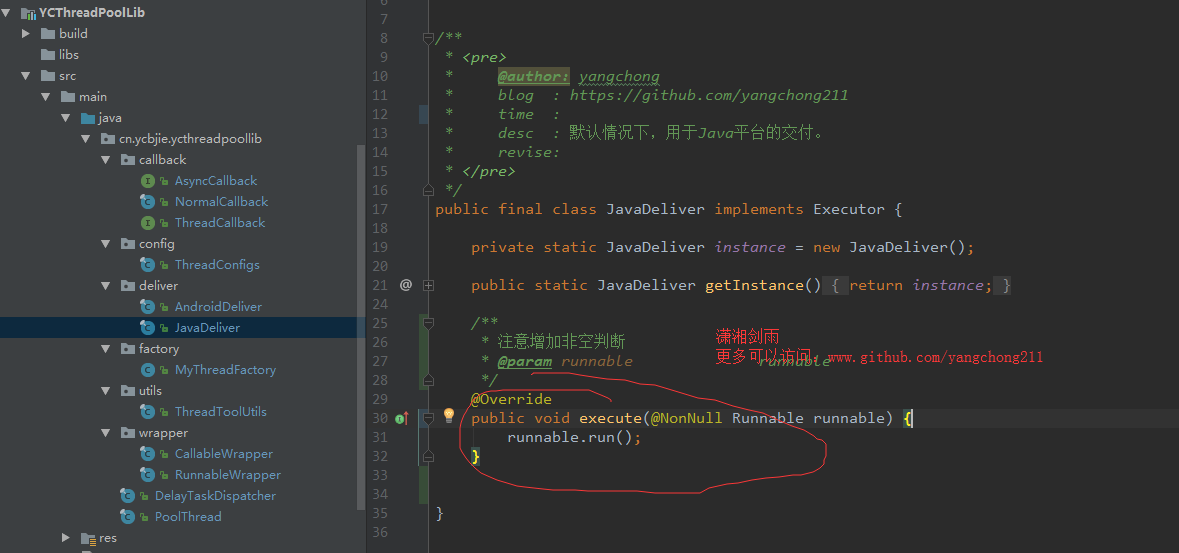Click the yellow intention lightbulb icon
The height and width of the screenshot is (553, 1179).
click(449, 415)
